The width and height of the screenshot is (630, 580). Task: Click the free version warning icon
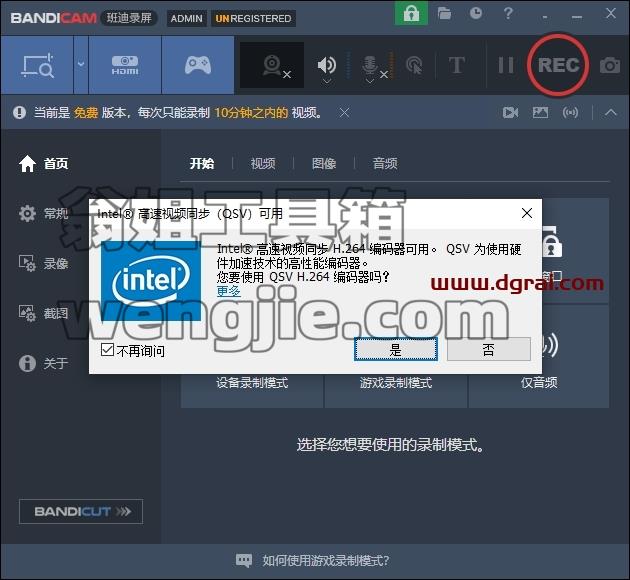[19, 112]
